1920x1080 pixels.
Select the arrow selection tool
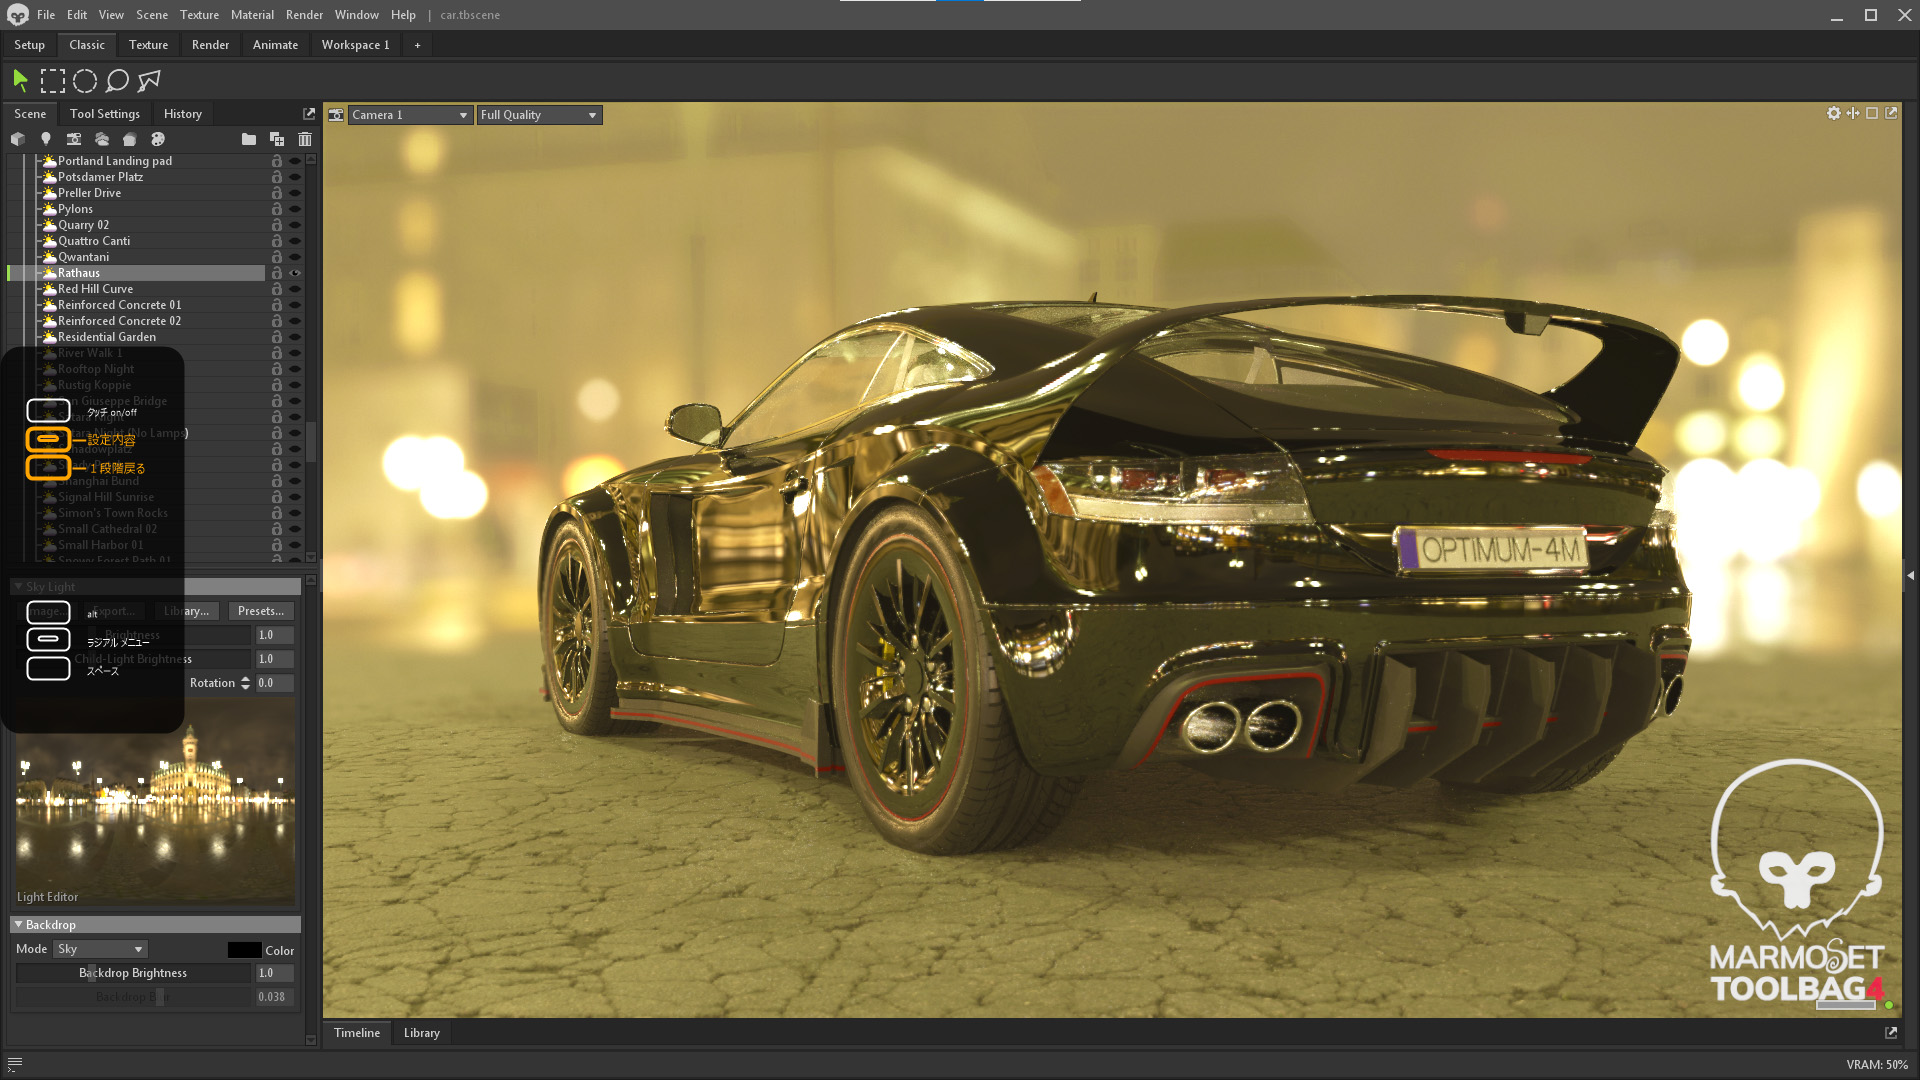tap(20, 80)
